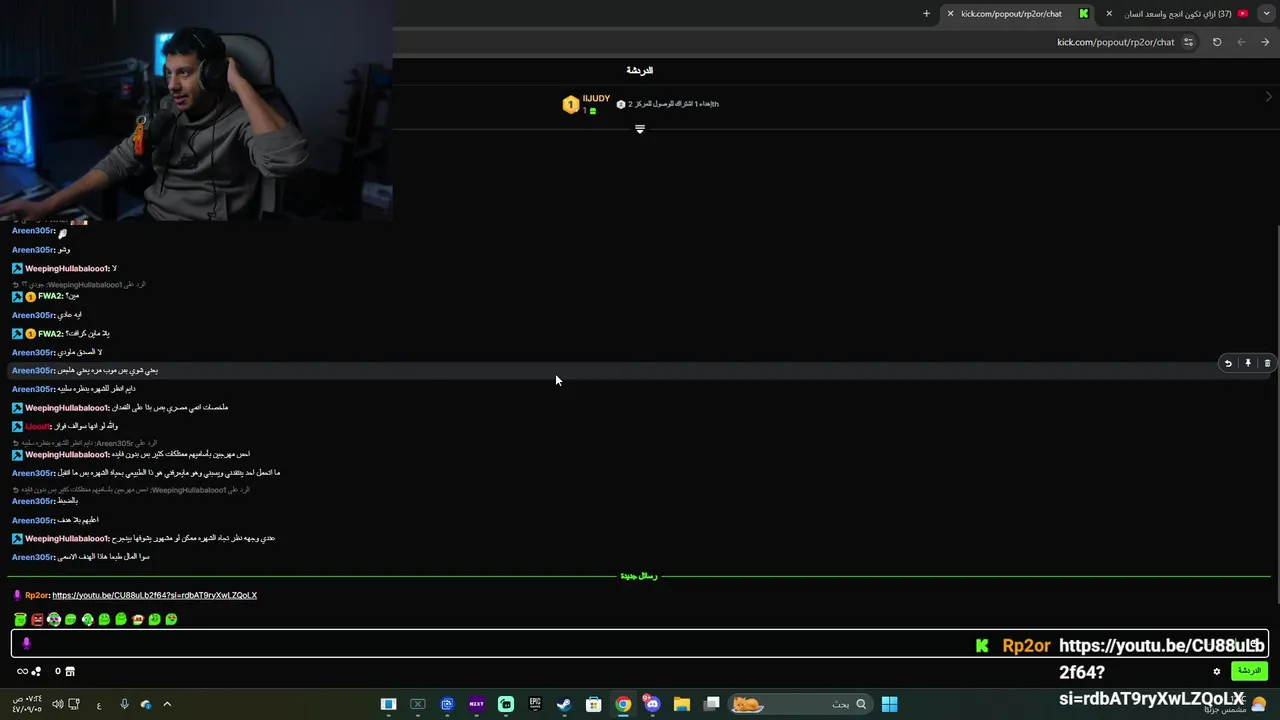Viewport: 1280px width, 720px height.
Task: Pin the hovered chat message
Action: point(1248,364)
